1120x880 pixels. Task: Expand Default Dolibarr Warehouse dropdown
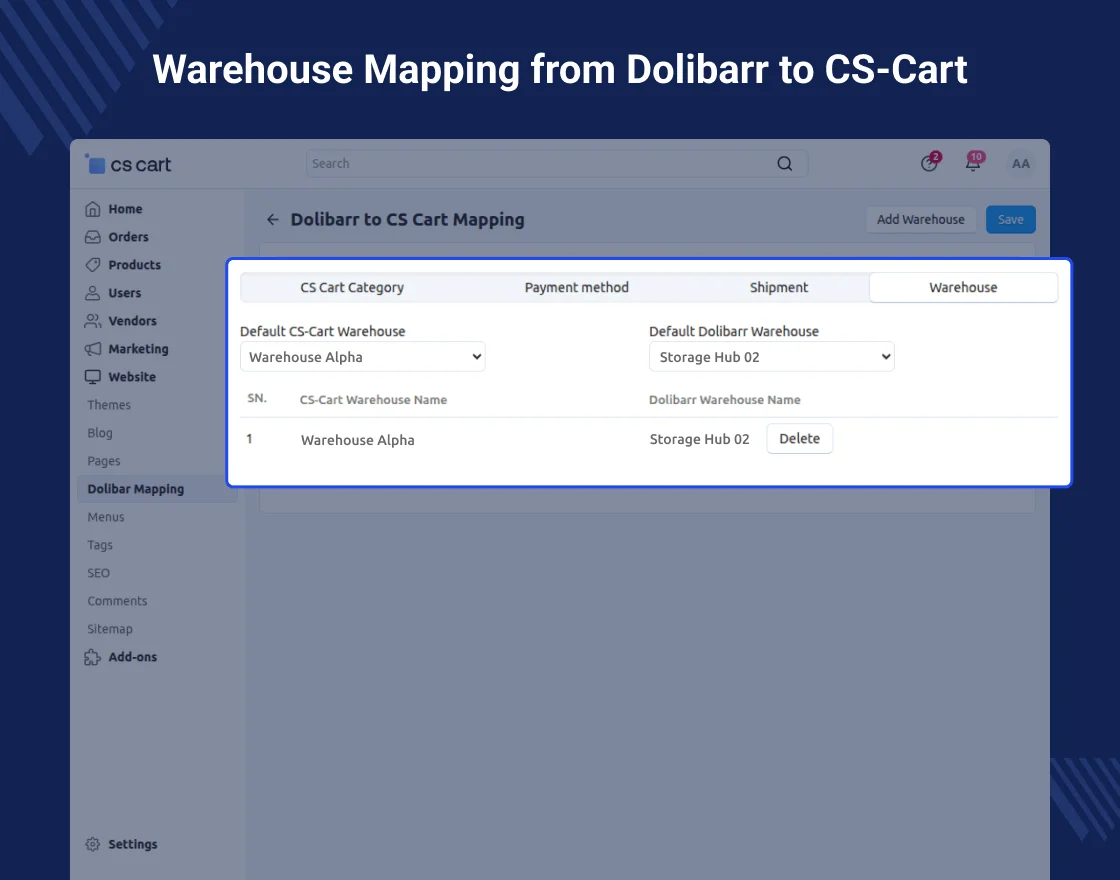(771, 357)
